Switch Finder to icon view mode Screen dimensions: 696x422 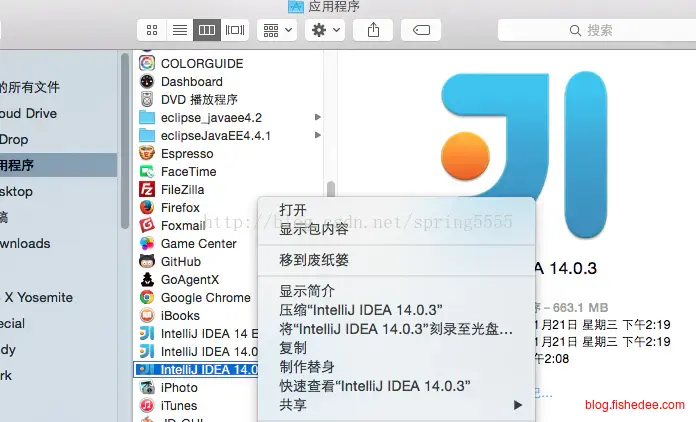pyautogui.click(x=152, y=30)
